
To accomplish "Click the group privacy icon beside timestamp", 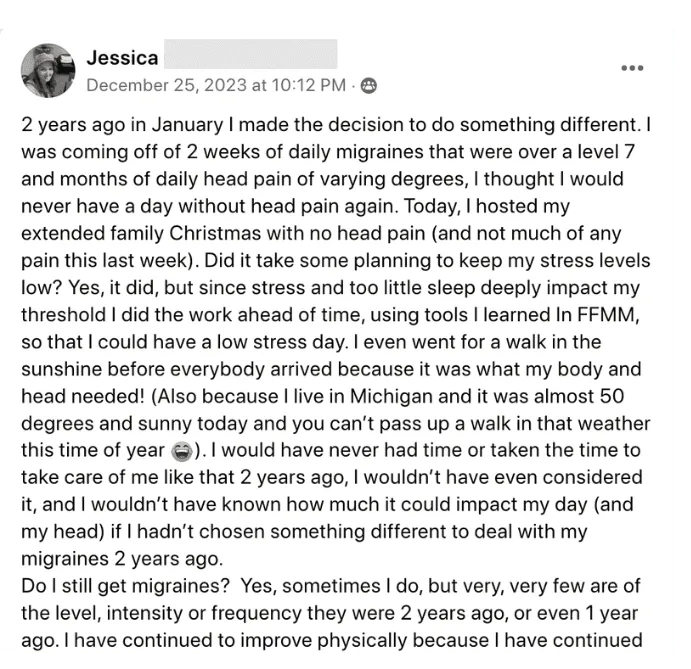I will pos(369,85).
